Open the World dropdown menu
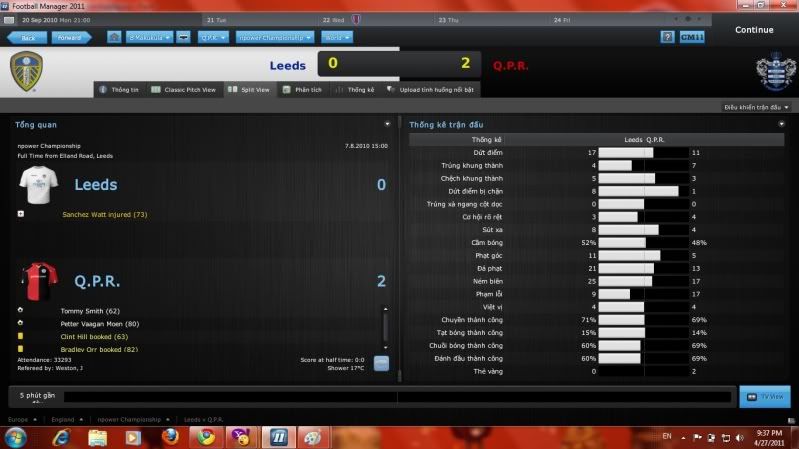 (x=337, y=38)
